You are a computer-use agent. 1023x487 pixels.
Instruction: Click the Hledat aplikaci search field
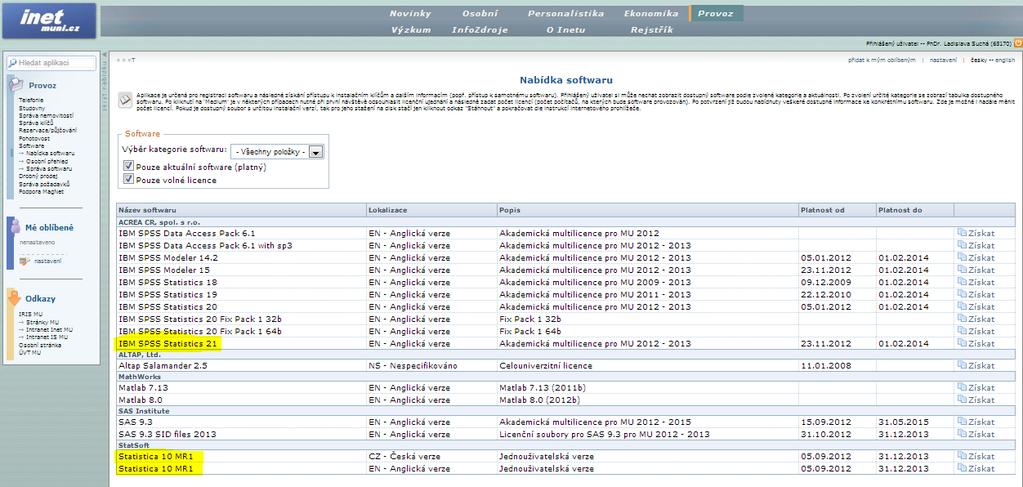pyautogui.click(x=52, y=63)
